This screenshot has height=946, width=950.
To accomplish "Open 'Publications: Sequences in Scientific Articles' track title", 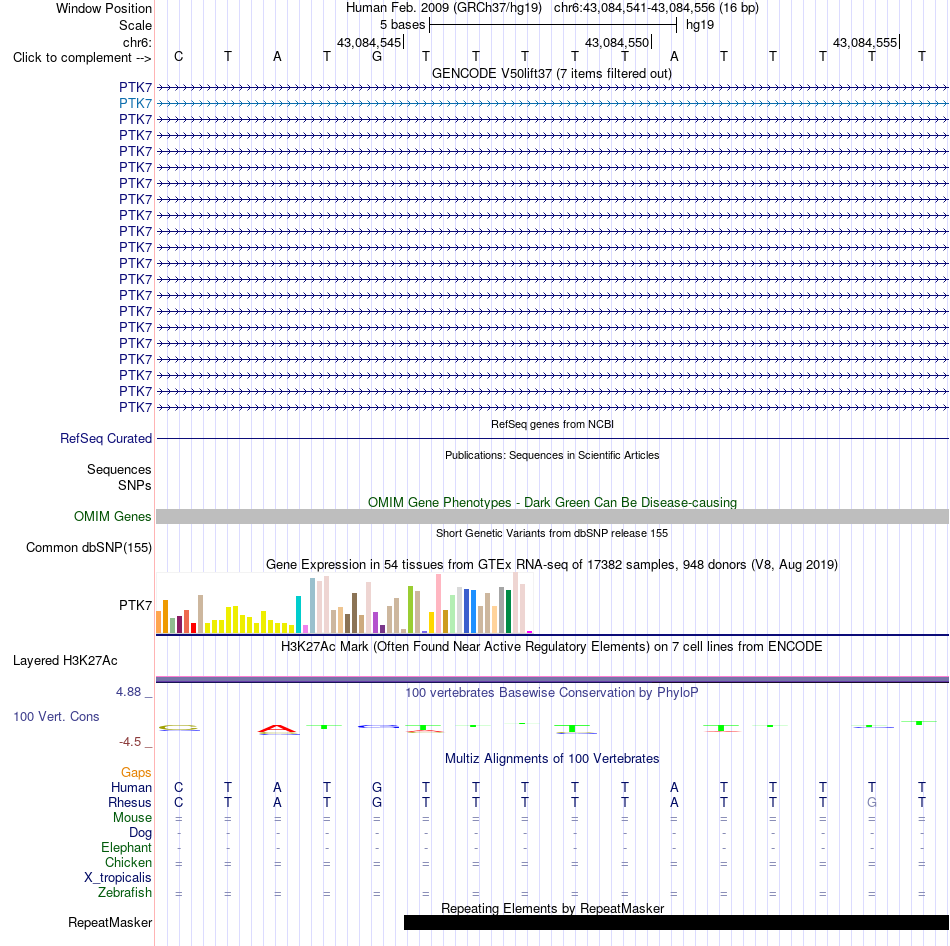I will tap(552, 455).
